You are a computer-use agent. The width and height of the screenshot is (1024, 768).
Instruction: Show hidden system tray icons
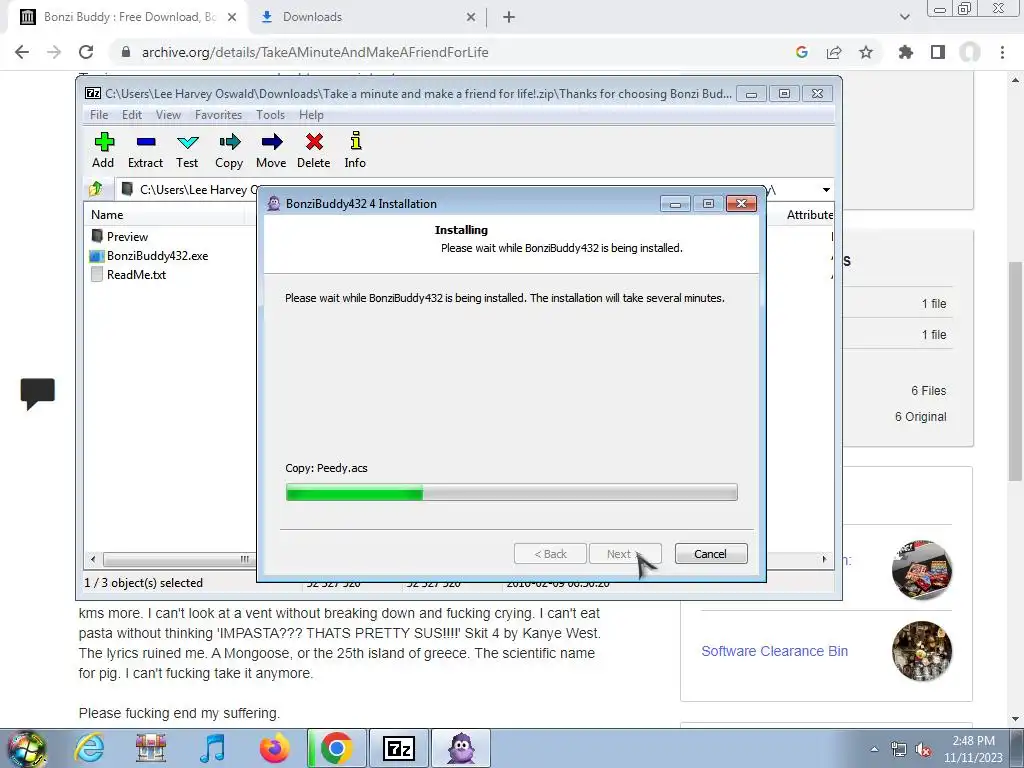click(x=874, y=749)
